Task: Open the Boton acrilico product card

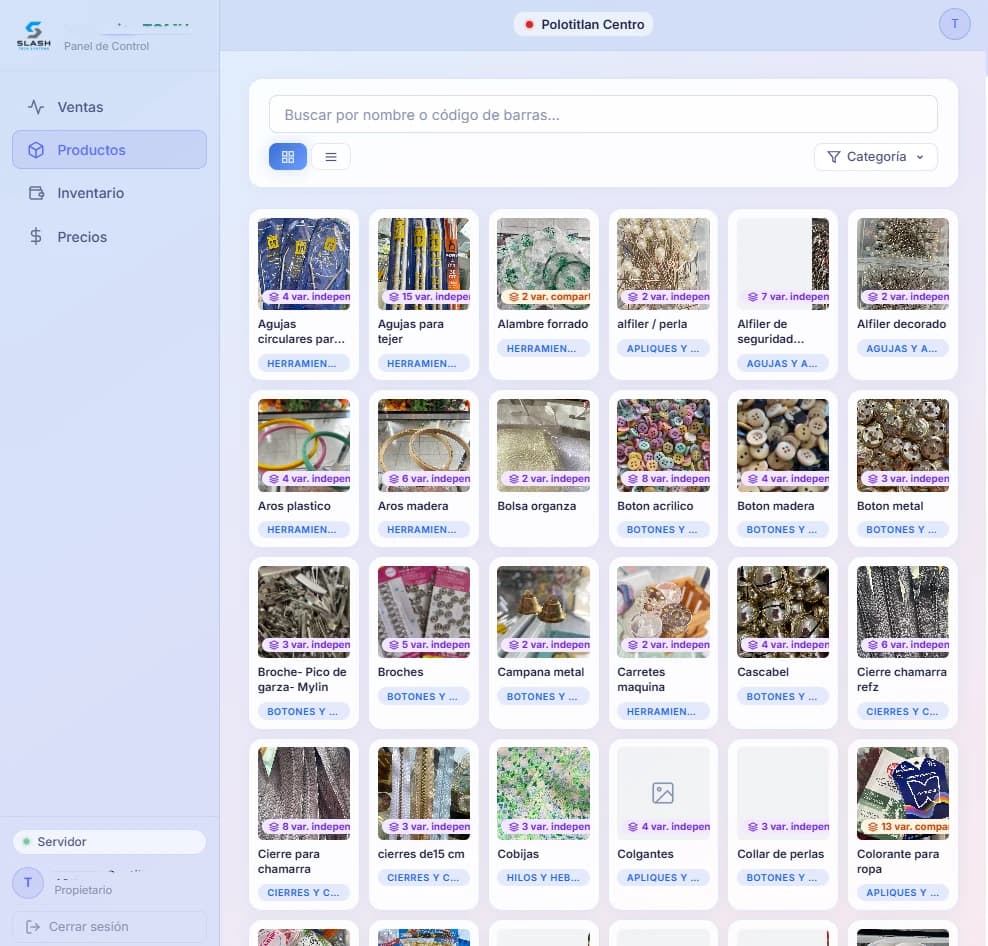Action: tap(663, 468)
